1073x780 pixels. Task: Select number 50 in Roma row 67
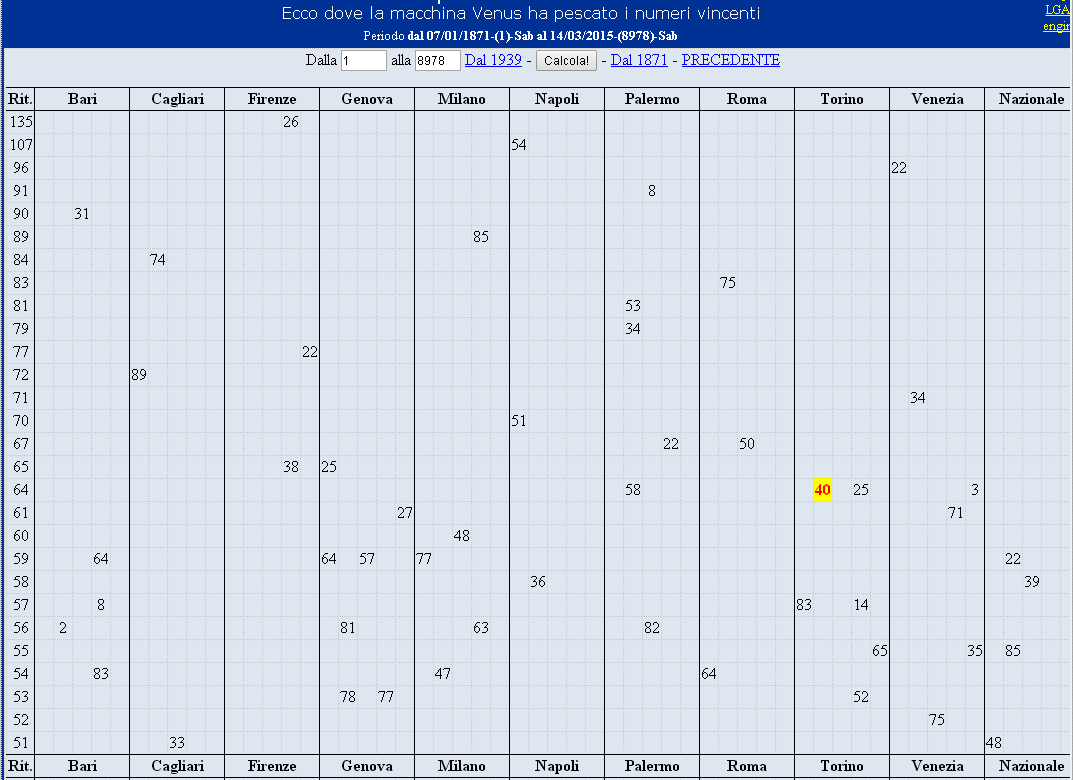747,444
